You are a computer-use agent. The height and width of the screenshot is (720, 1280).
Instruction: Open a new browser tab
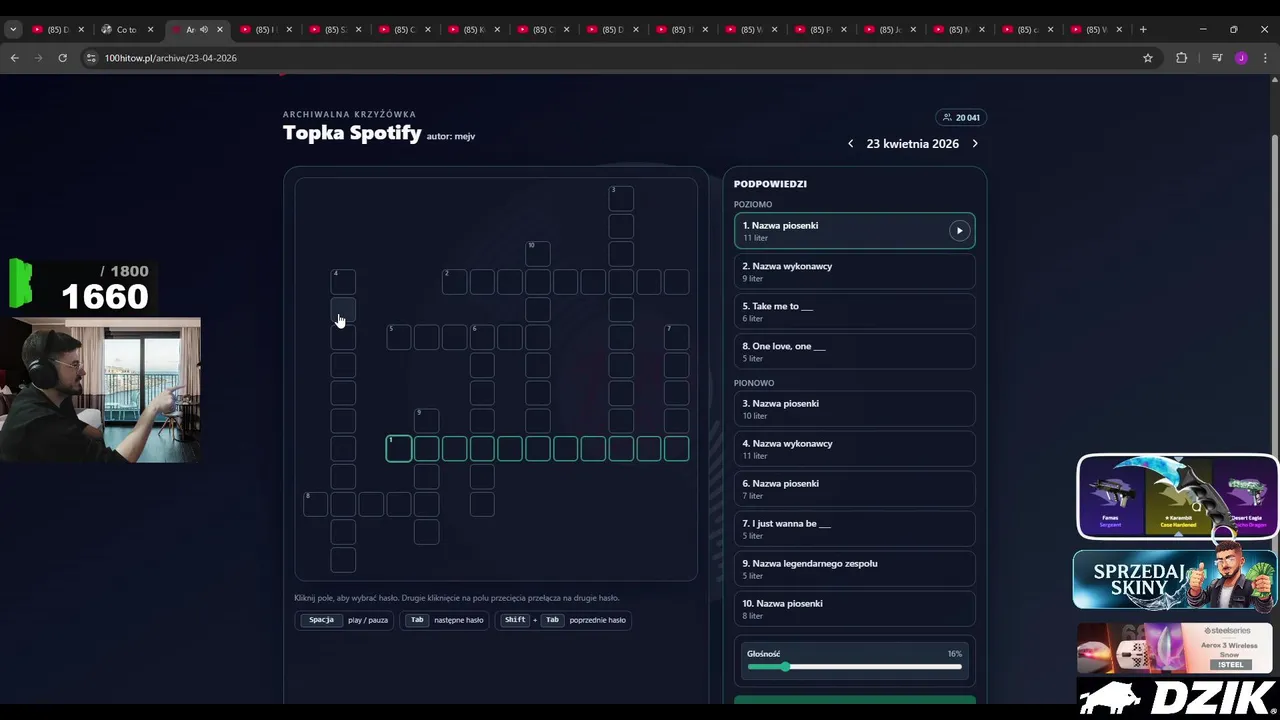1143,30
